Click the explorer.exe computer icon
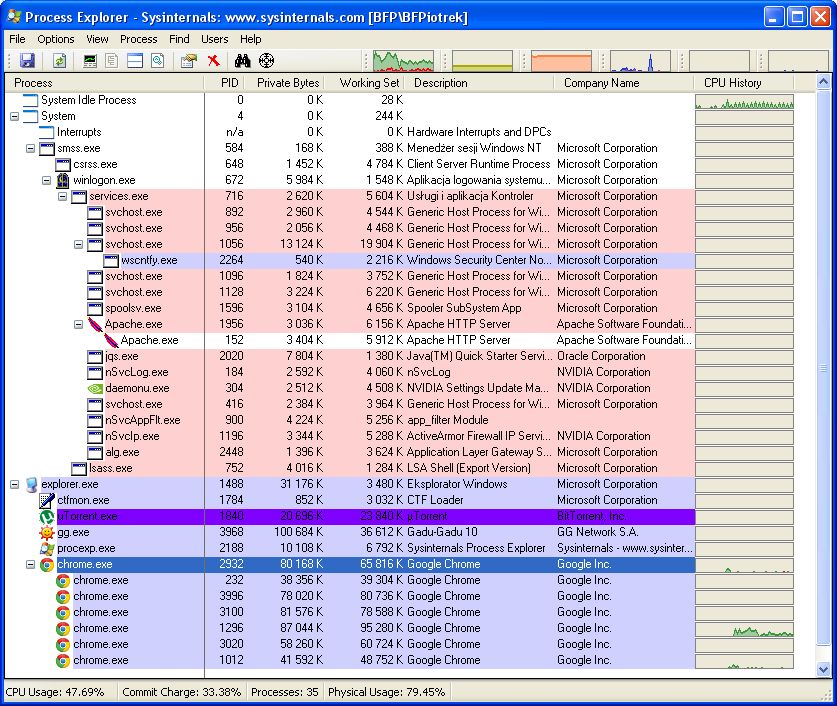837x706 pixels. [31, 485]
